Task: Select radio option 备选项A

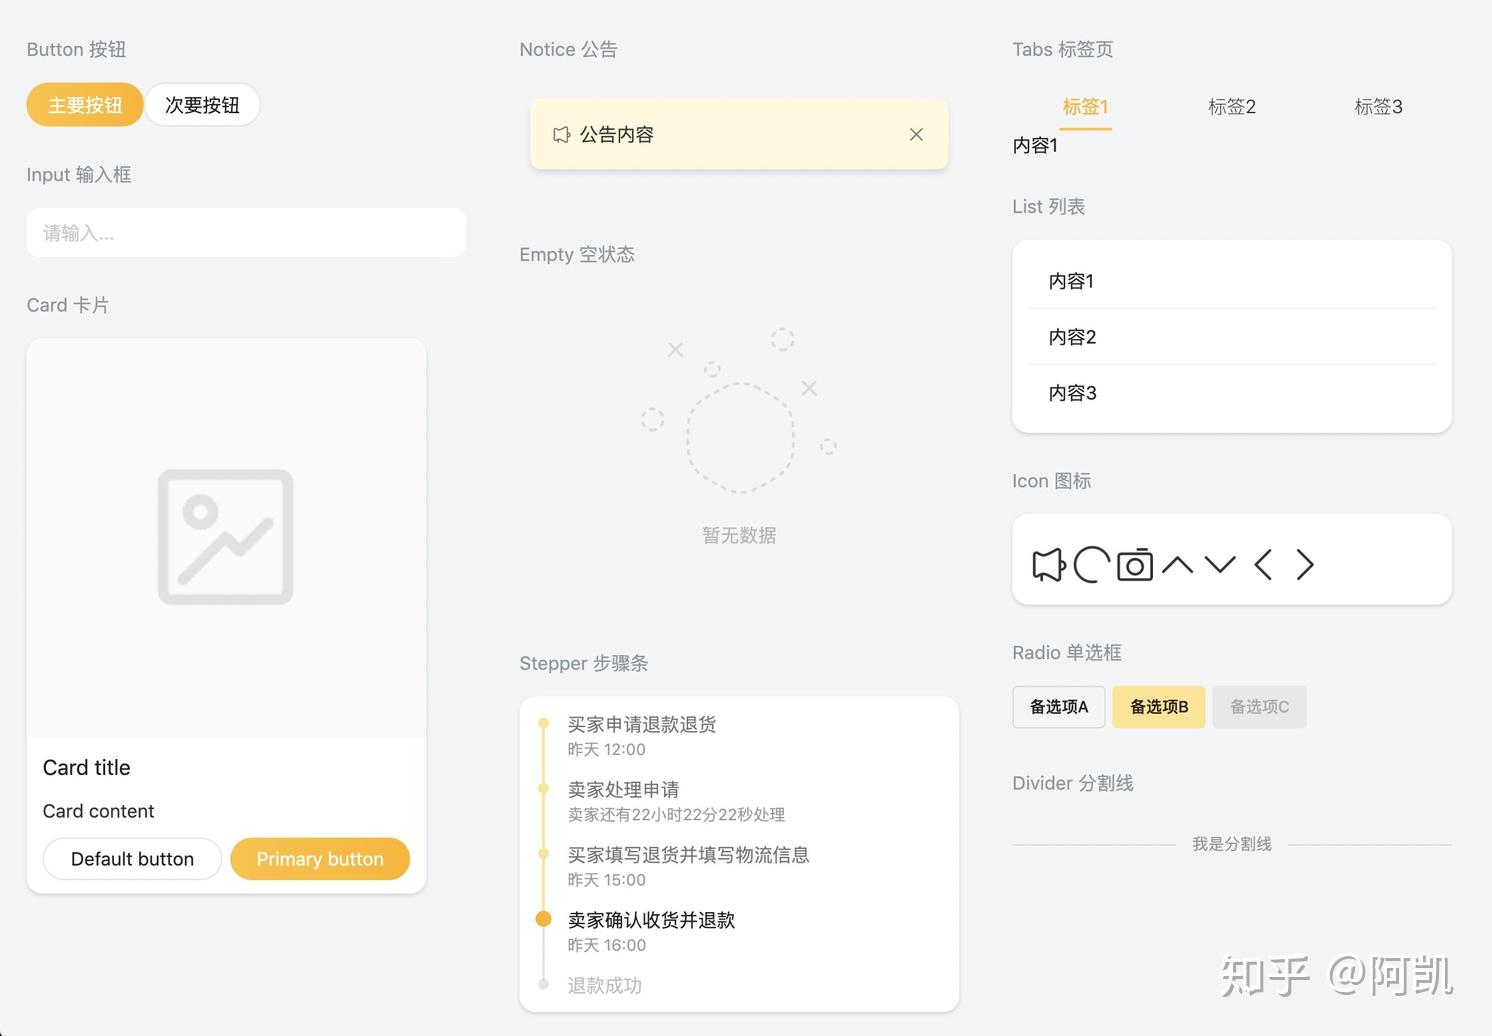Action: pos(1058,707)
